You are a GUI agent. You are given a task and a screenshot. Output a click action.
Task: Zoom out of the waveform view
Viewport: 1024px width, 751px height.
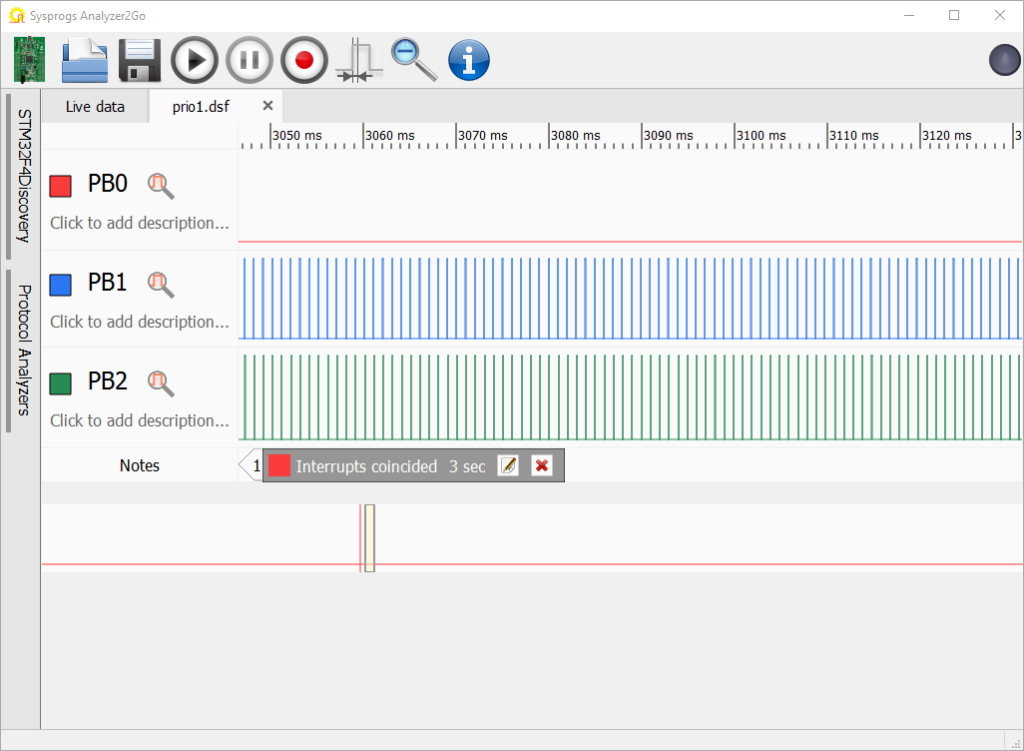pyautogui.click(x=413, y=60)
